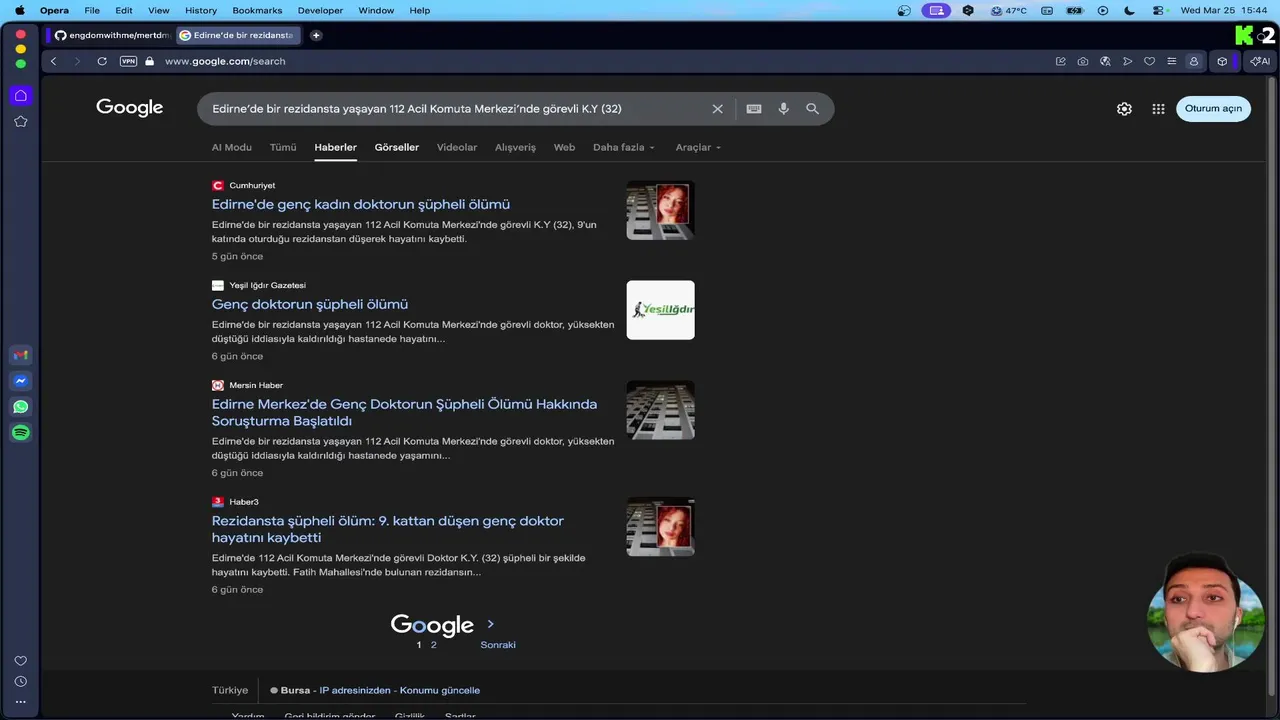Open WhatsApp in the Opera sidebar
The image size is (1280, 720).
(20, 407)
